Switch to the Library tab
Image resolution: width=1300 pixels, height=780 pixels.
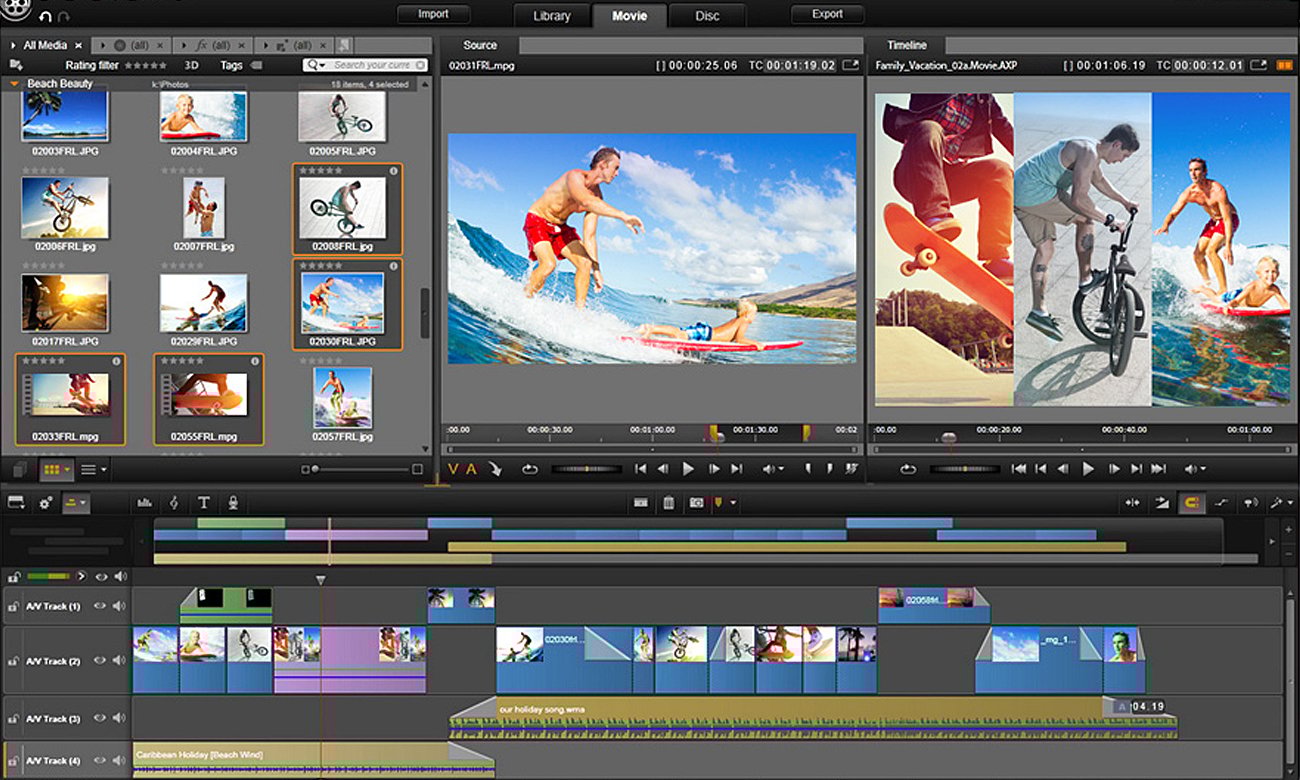click(x=550, y=14)
